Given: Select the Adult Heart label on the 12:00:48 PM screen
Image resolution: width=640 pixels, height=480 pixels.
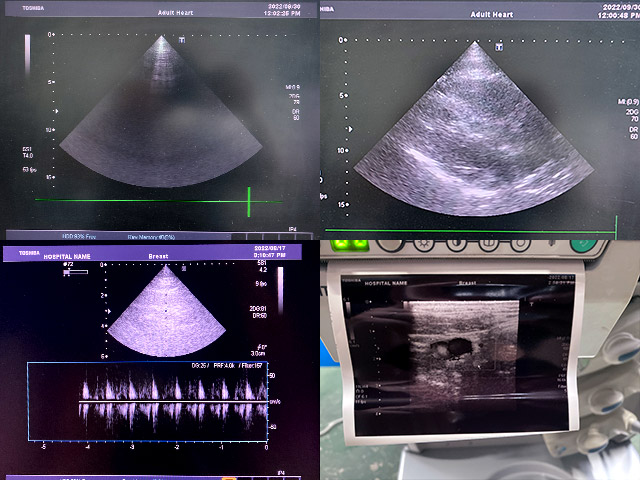Looking at the screenshot, I should click(x=492, y=14).
